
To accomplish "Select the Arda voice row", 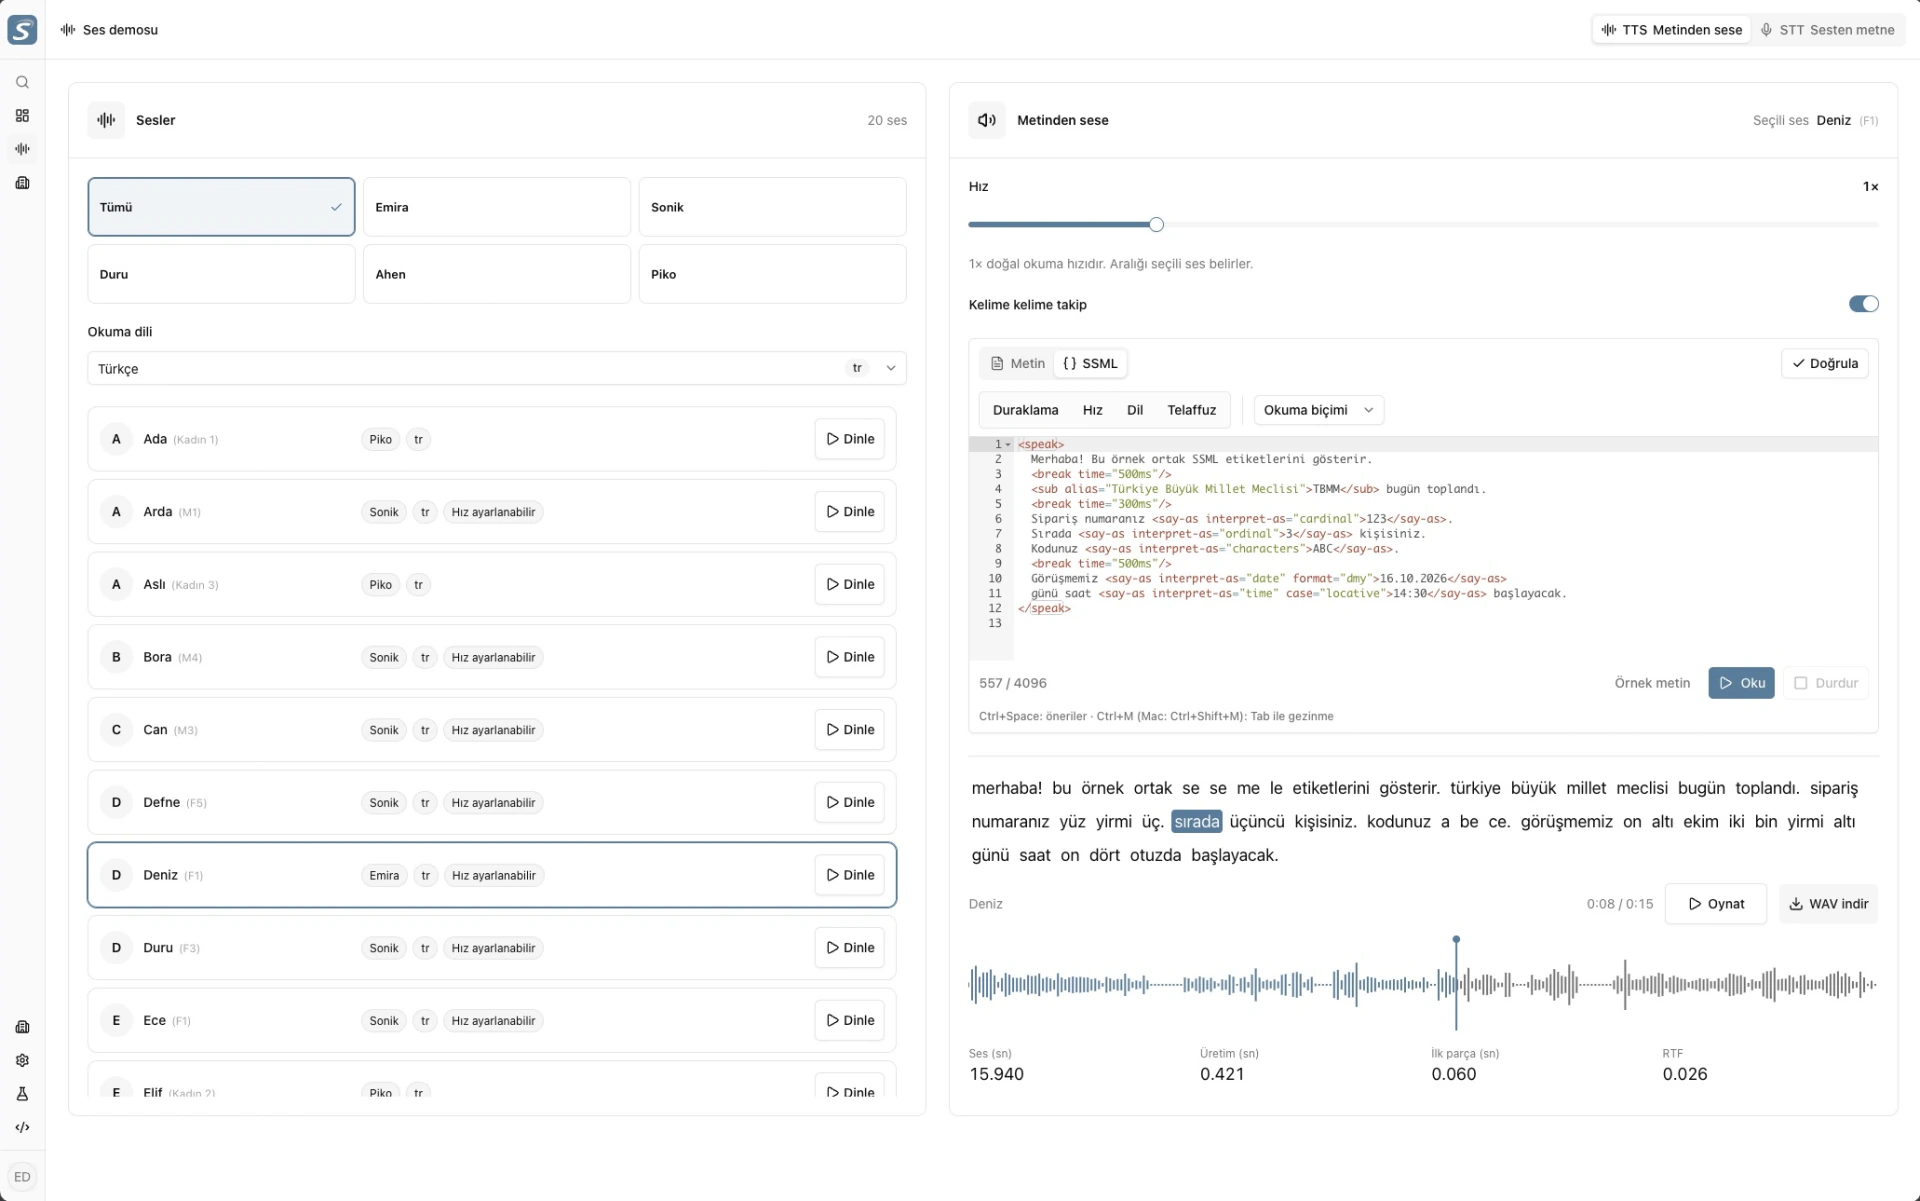I will coord(491,512).
